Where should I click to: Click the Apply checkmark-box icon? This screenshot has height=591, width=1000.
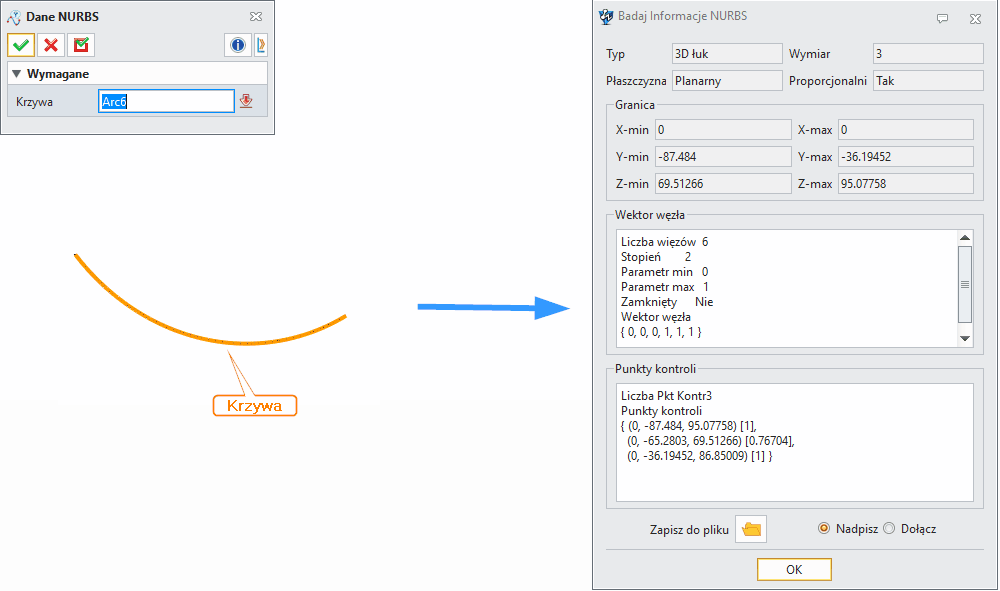coord(80,45)
